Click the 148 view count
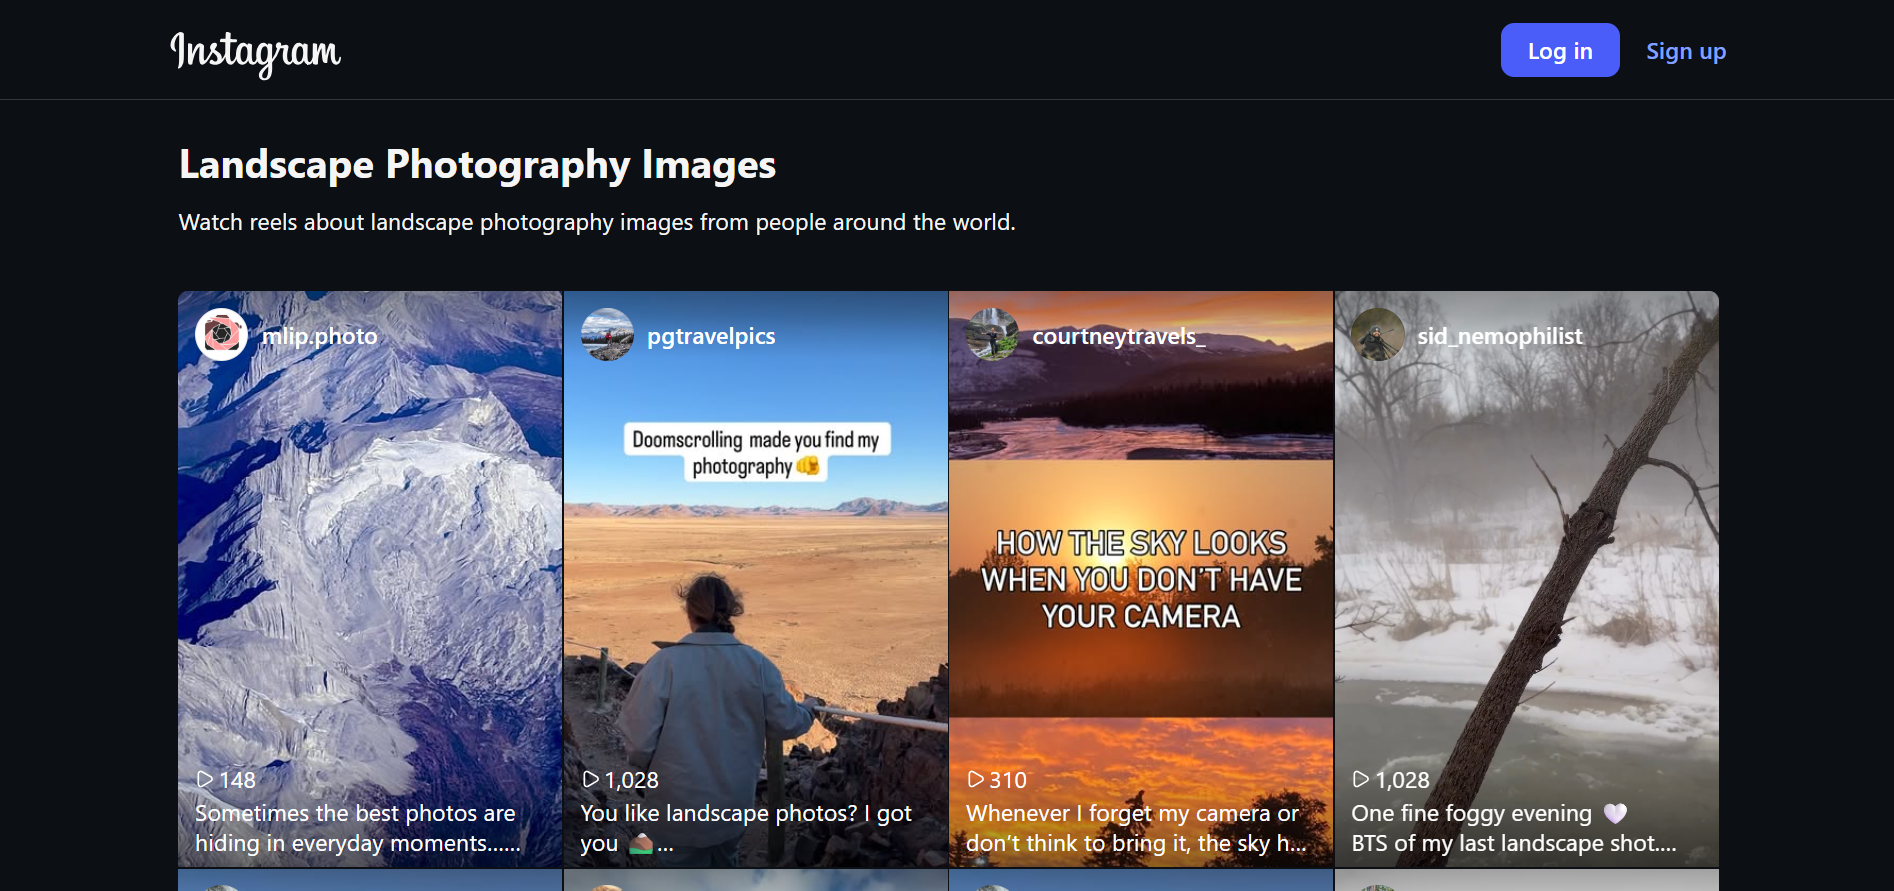The width and height of the screenshot is (1894, 891). [x=237, y=780]
